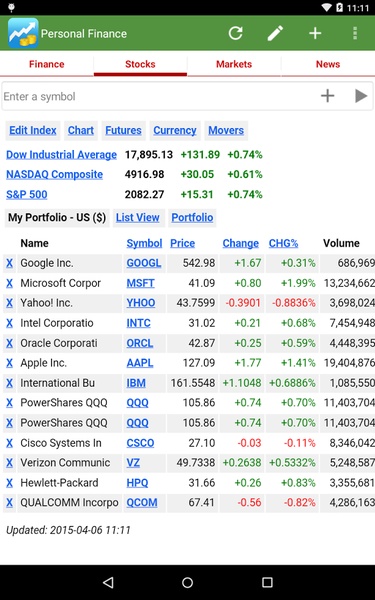Tap Android home navigation button
The image size is (375, 600).
[188, 582]
